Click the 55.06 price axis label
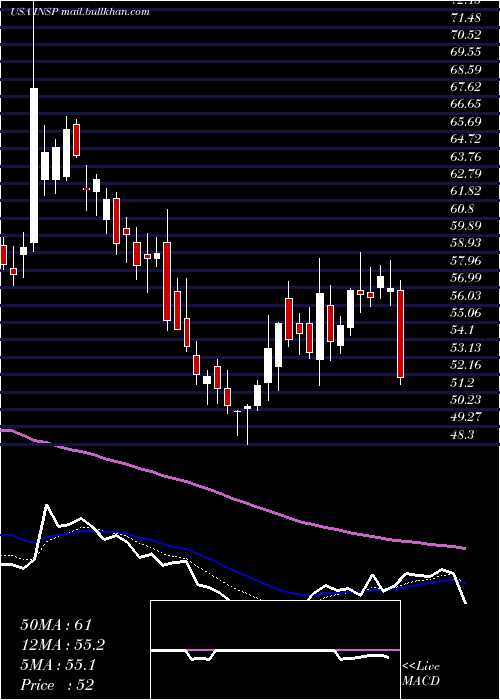This screenshot has width=500, height=700. [467, 313]
